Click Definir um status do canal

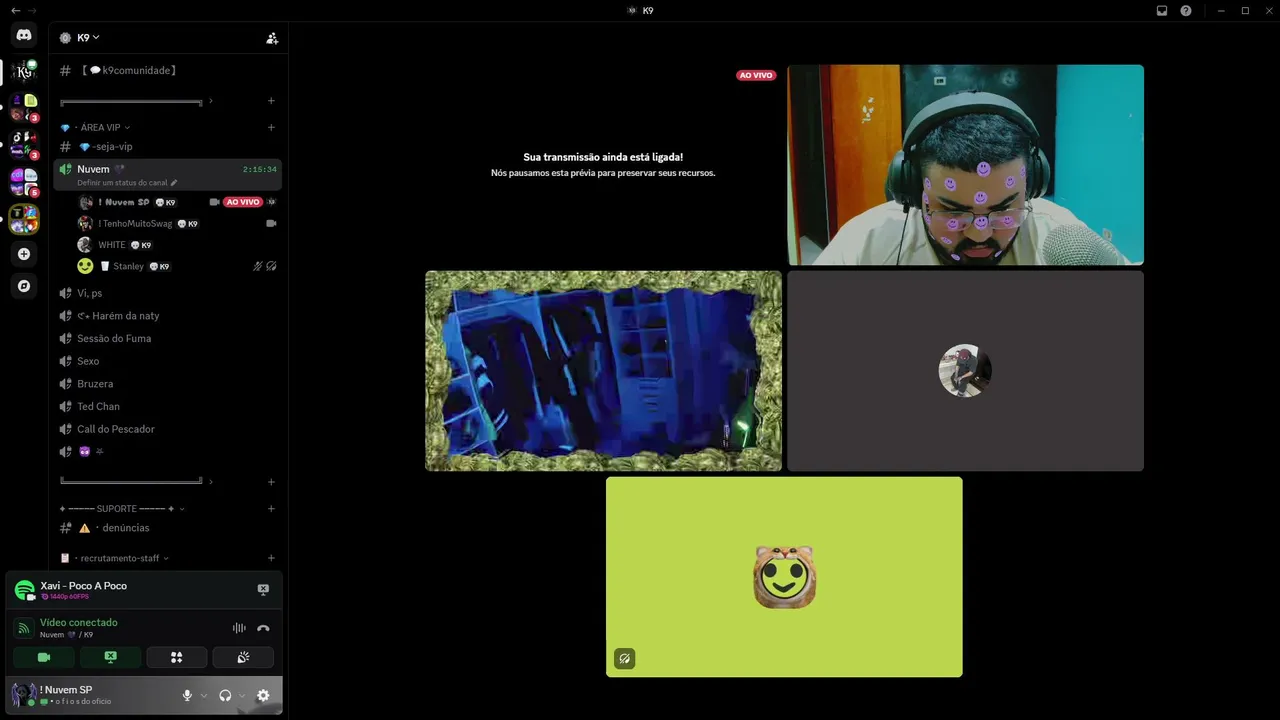122,183
